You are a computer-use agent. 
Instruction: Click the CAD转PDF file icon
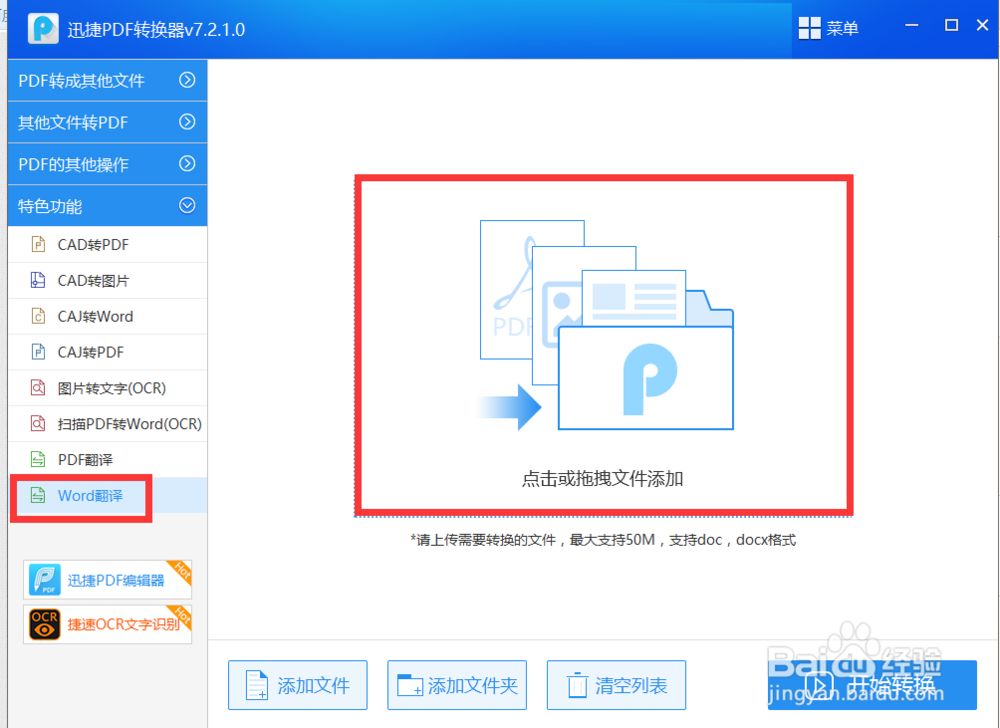click(38, 244)
